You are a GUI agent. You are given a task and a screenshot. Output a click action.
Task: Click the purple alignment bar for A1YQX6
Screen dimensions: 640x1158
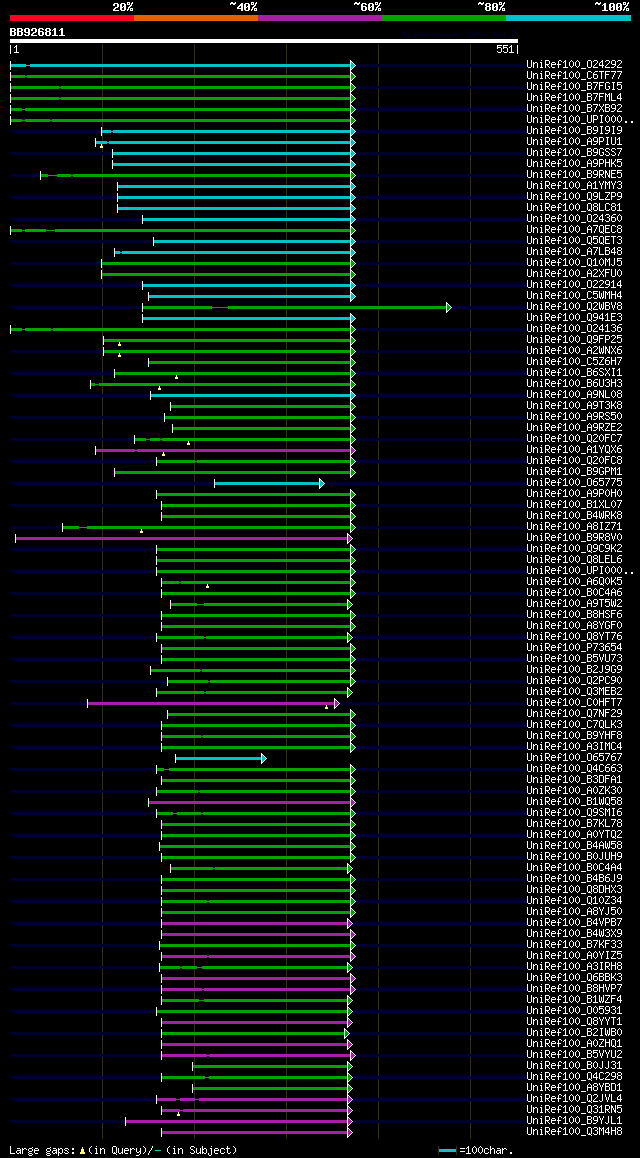225,450
